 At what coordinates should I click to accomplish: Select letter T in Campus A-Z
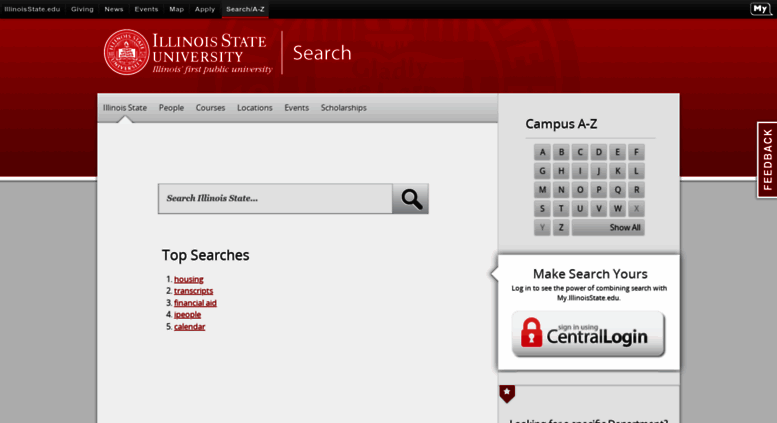tap(561, 209)
